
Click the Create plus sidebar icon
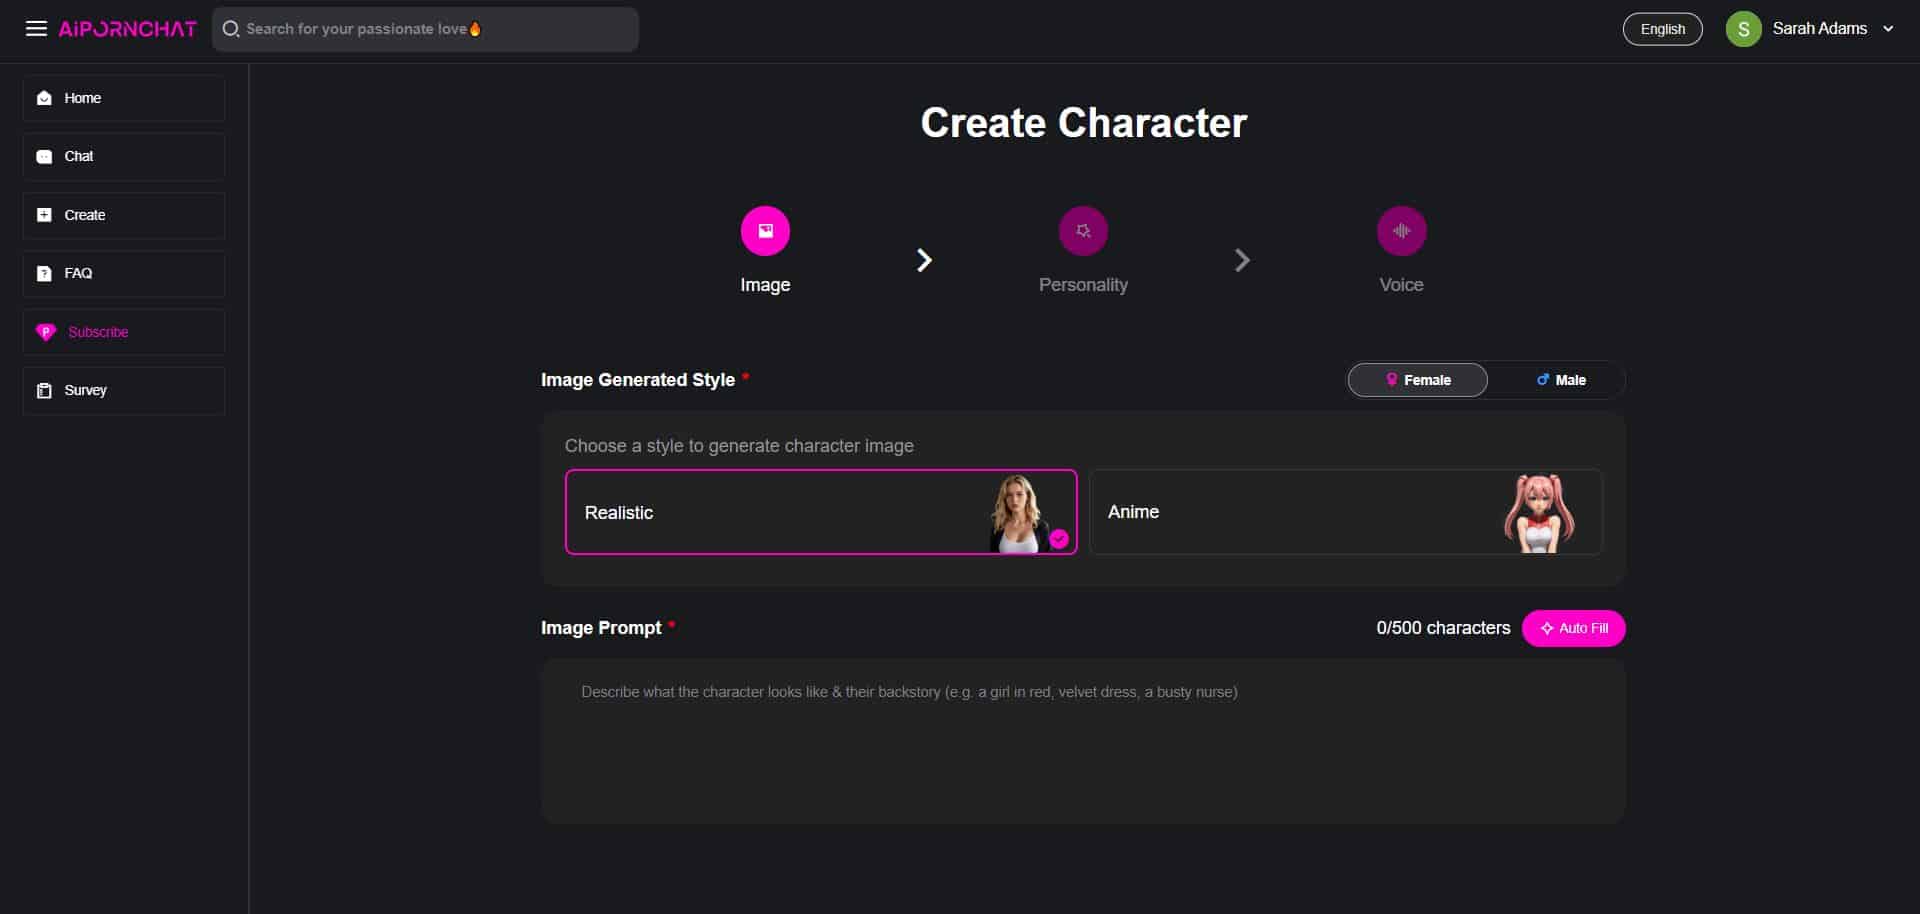(44, 215)
